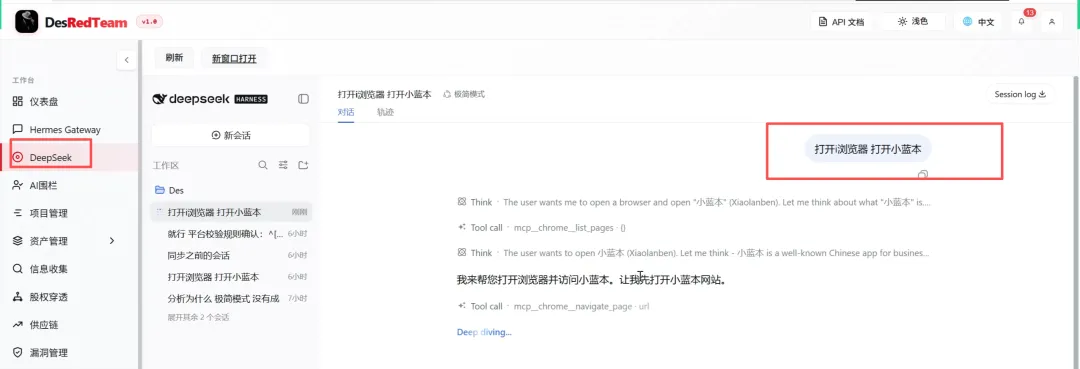1080x369 pixels.
Task: Switch to the 轨迹 tab
Action: [x=385, y=112]
